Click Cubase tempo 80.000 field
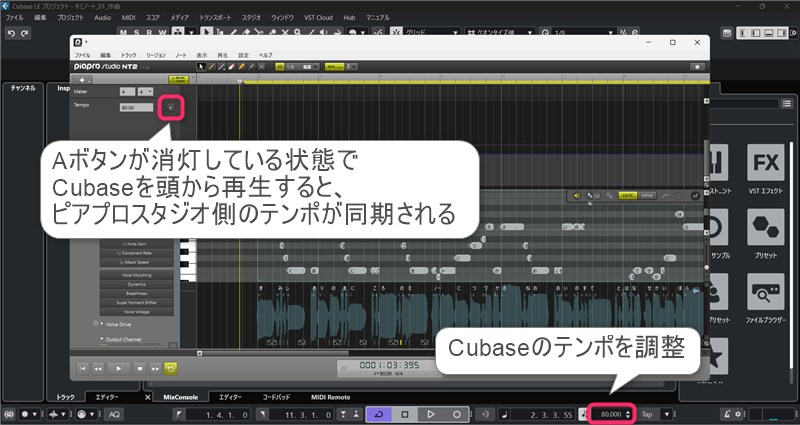 coord(612,414)
